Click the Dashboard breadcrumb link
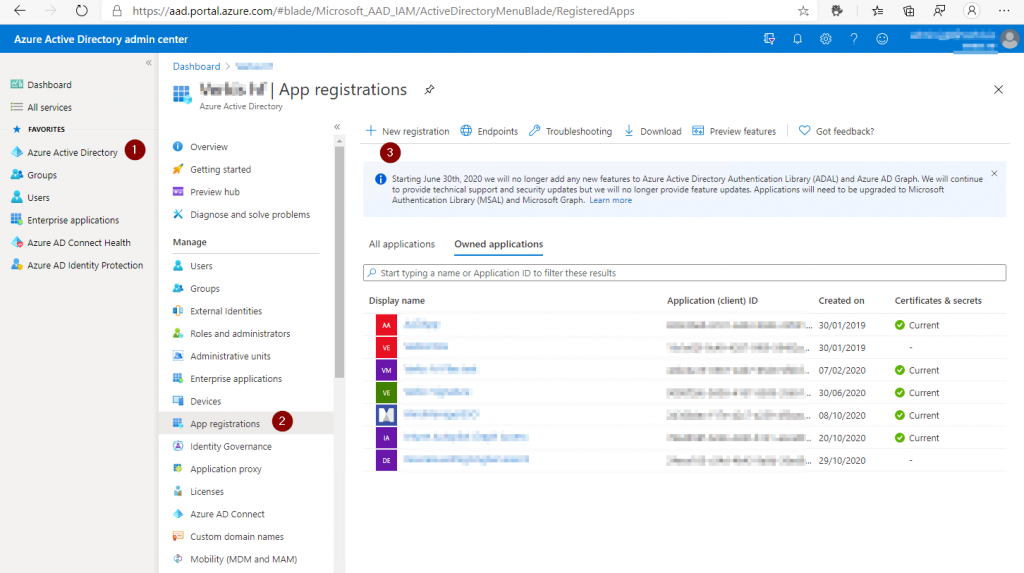 pos(196,66)
